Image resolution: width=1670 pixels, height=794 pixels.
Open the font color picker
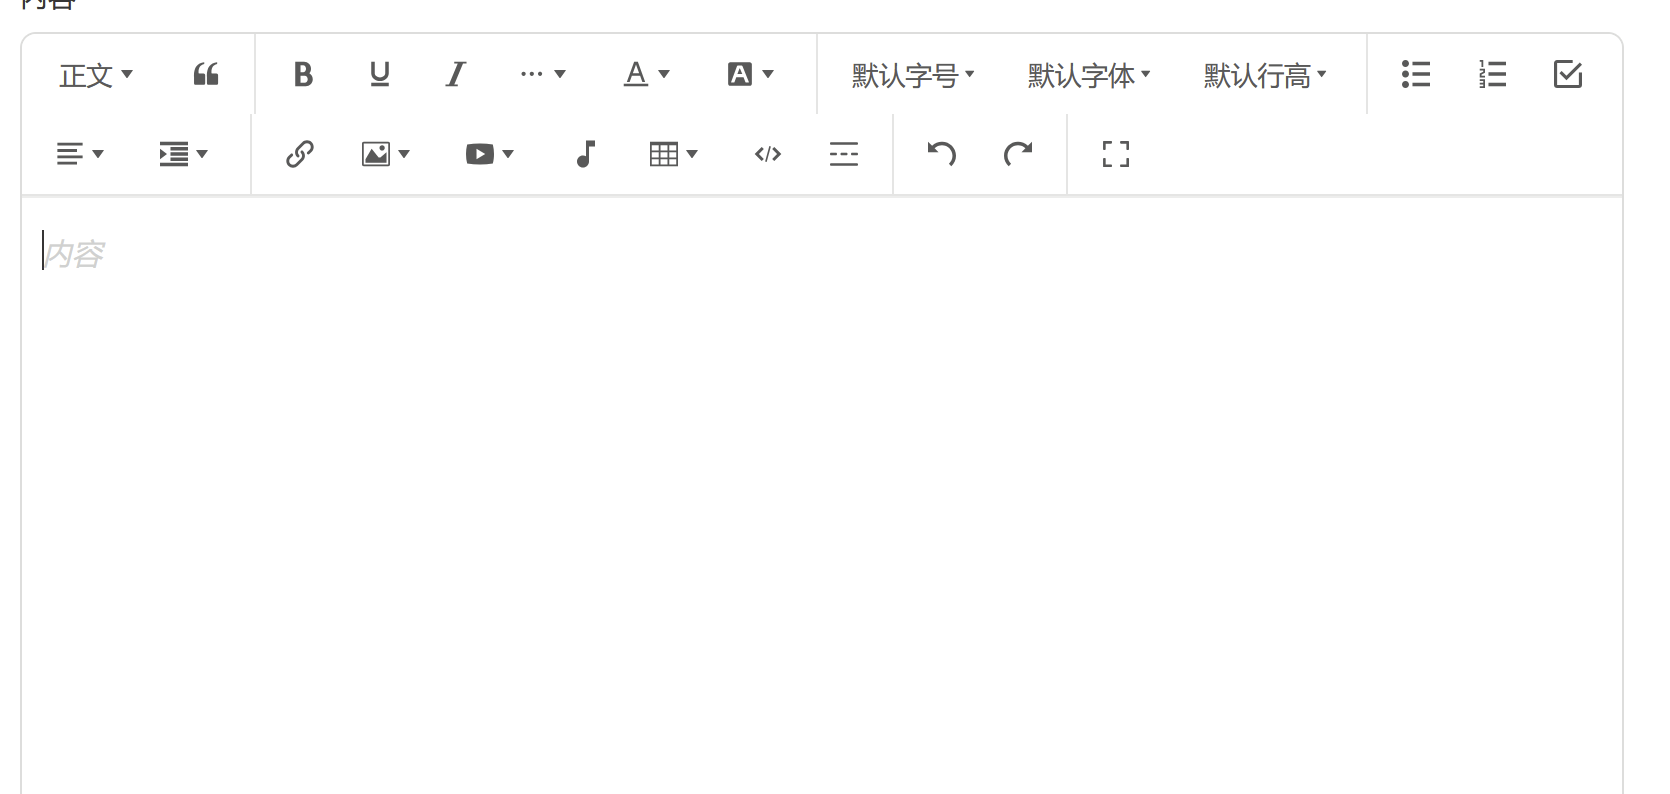click(x=647, y=75)
